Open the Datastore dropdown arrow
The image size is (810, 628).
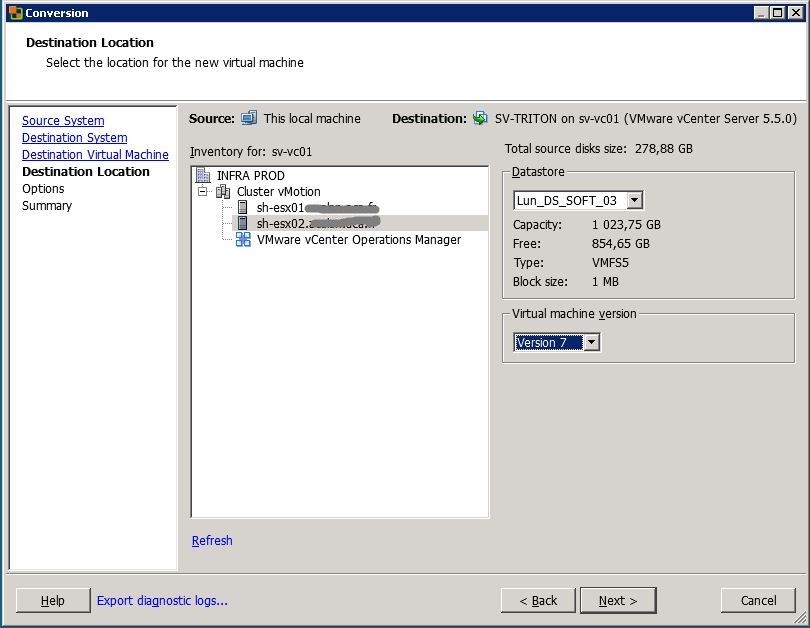(634, 200)
